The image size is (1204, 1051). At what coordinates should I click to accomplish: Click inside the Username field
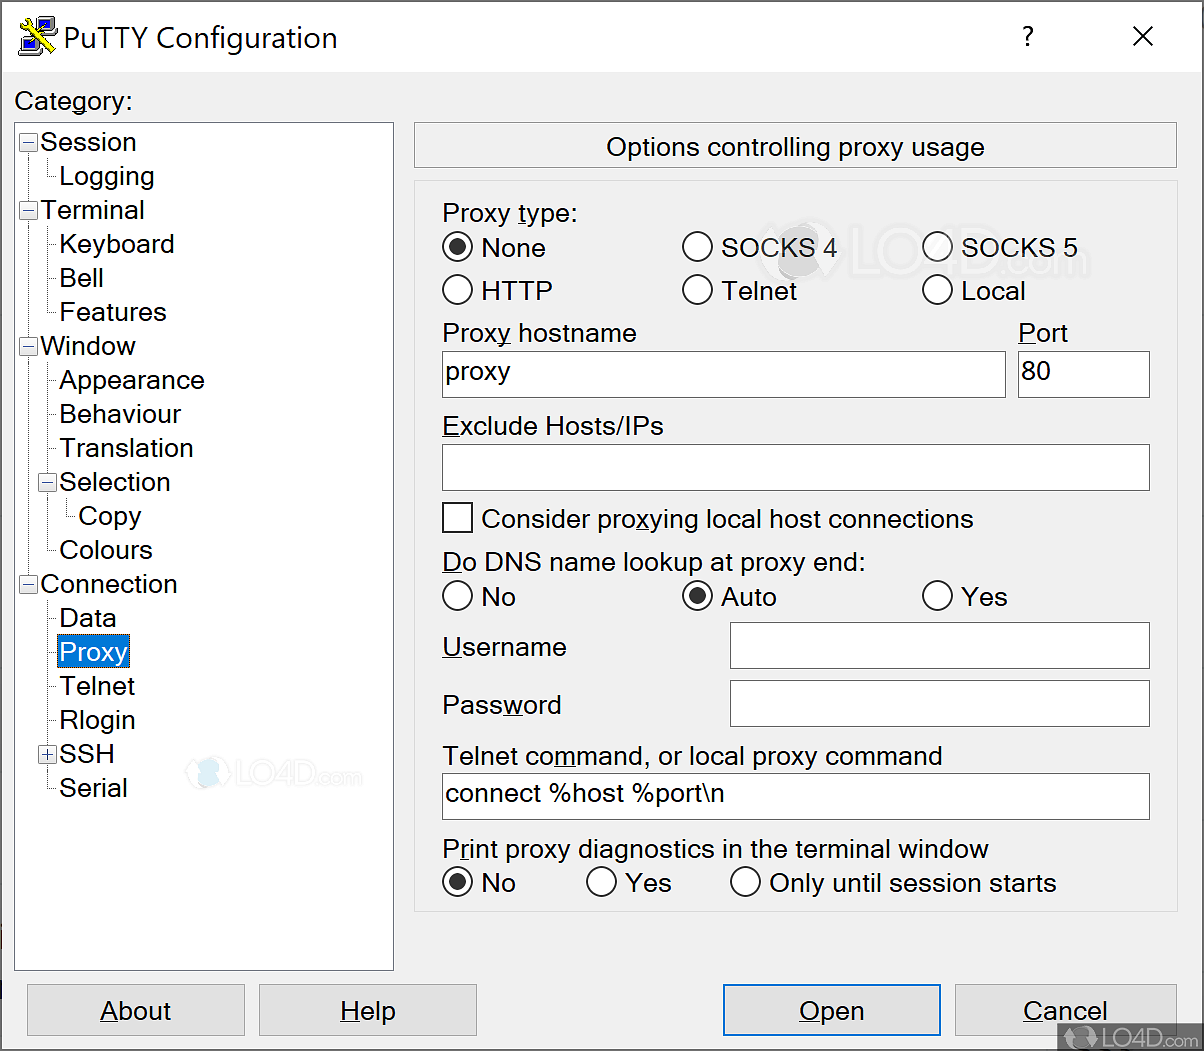click(939, 645)
